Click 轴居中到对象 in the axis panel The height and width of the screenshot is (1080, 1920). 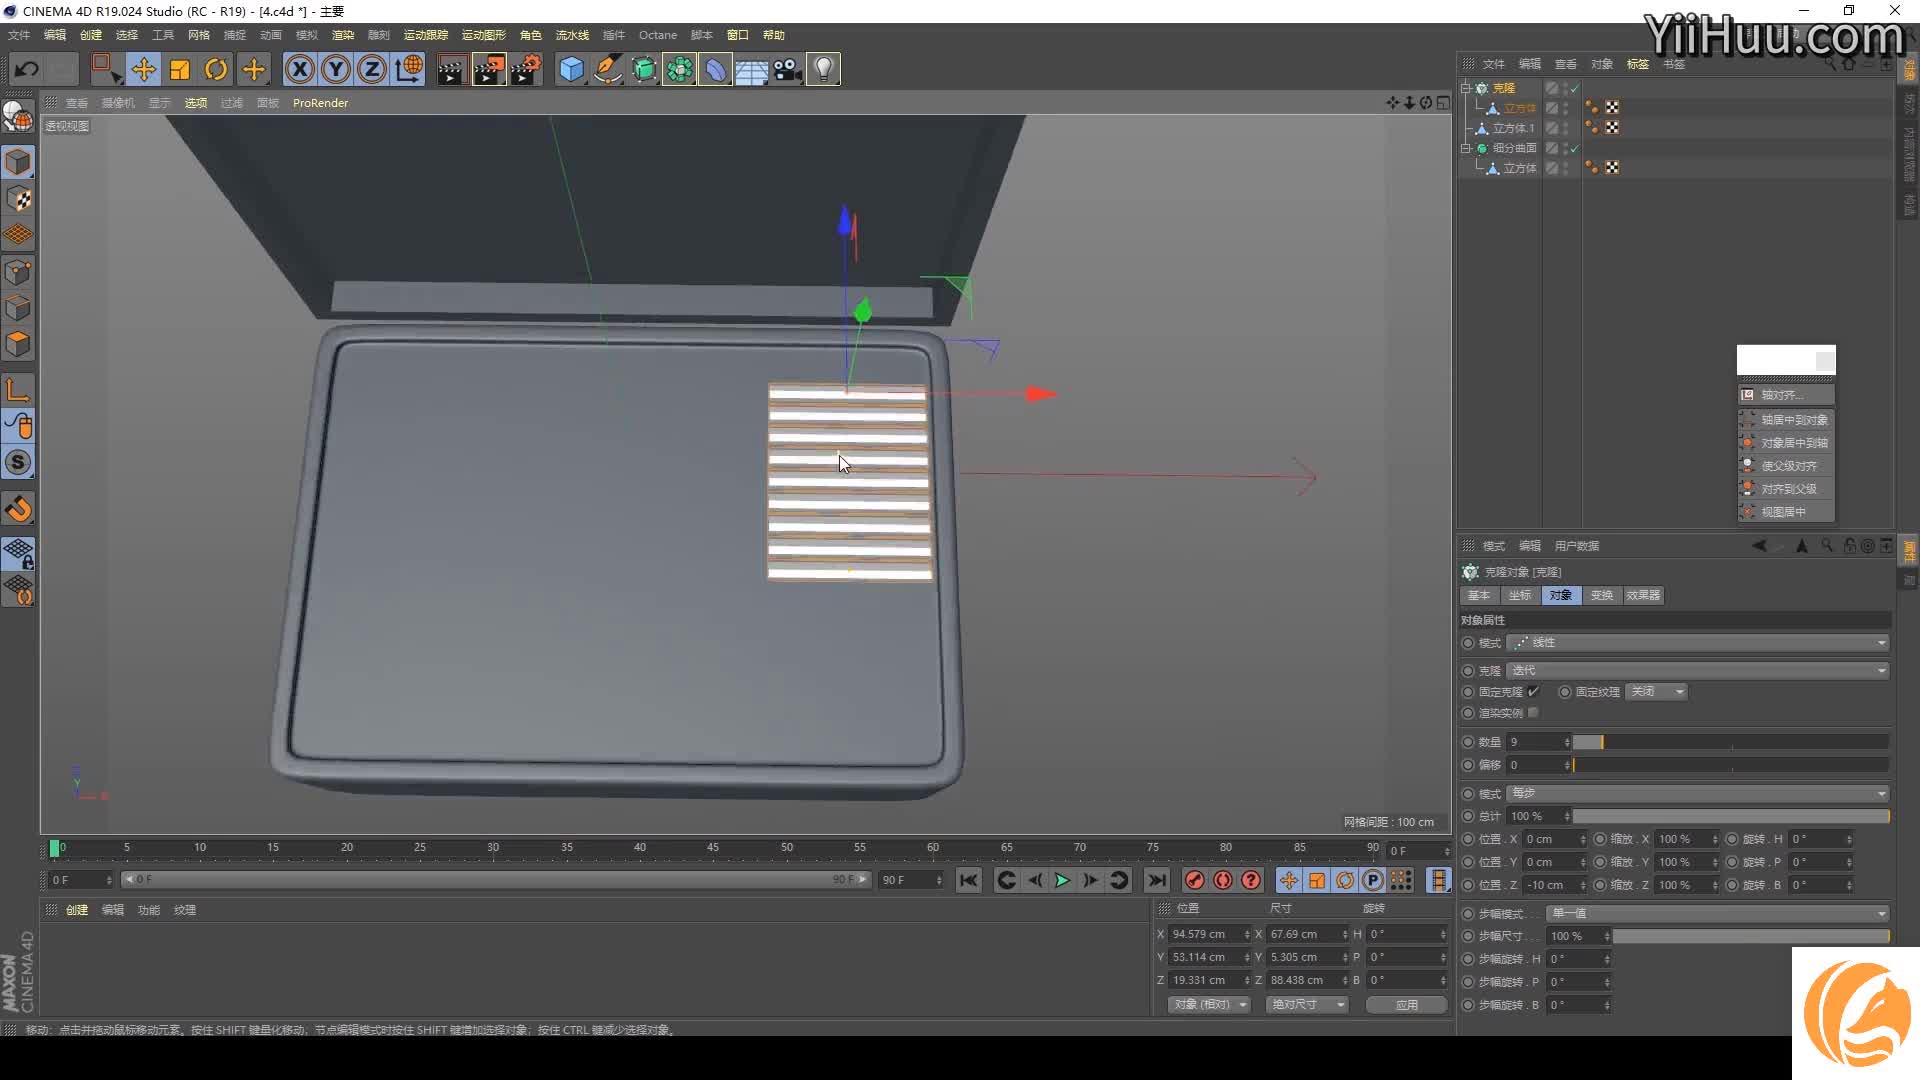[1786, 420]
